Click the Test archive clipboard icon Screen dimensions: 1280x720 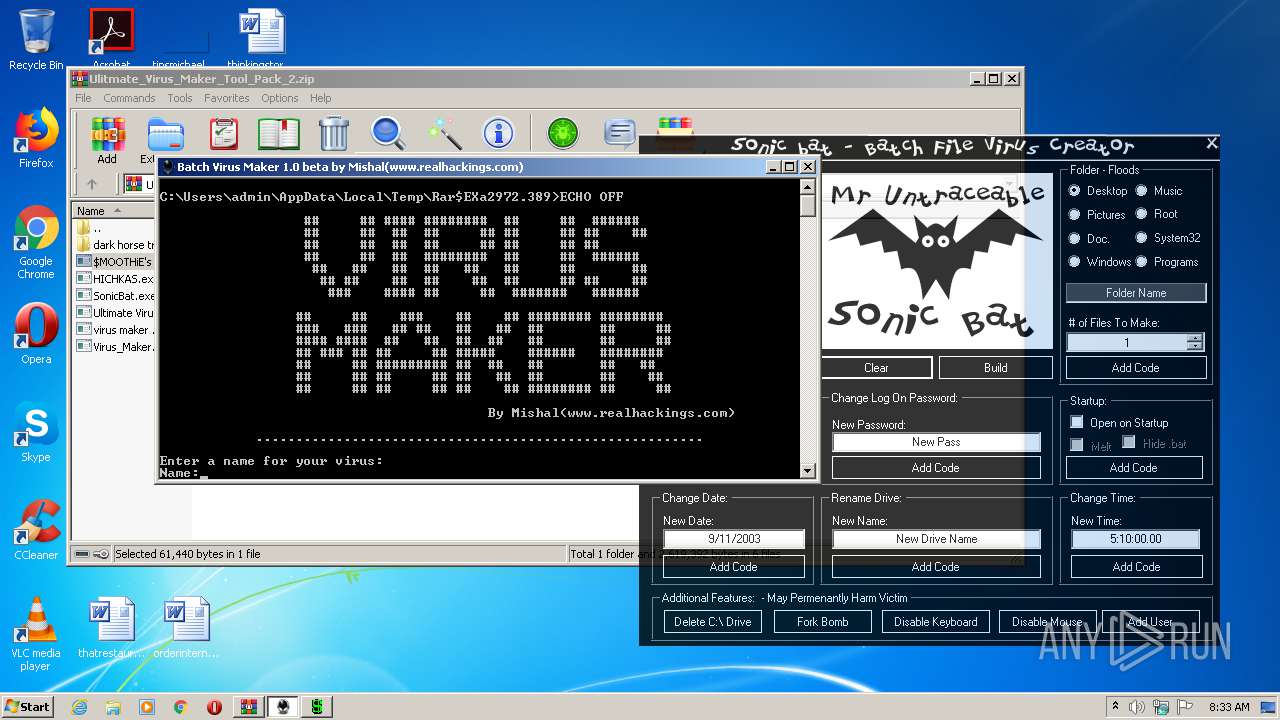click(224, 134)
